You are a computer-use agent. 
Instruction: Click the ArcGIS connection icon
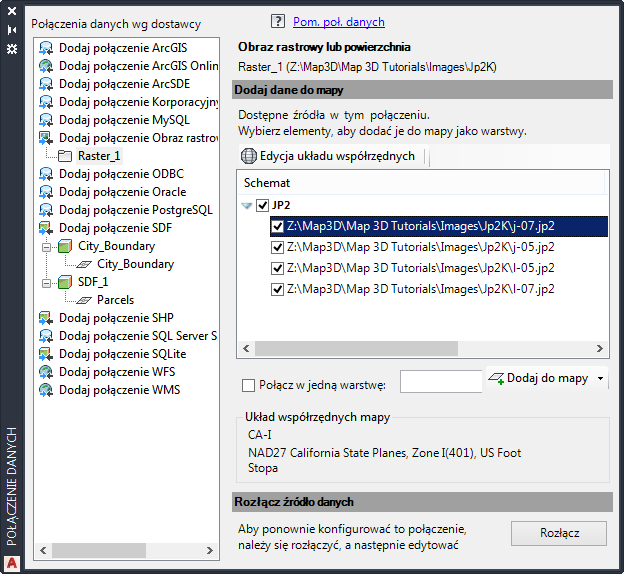(x=46, y=48)
